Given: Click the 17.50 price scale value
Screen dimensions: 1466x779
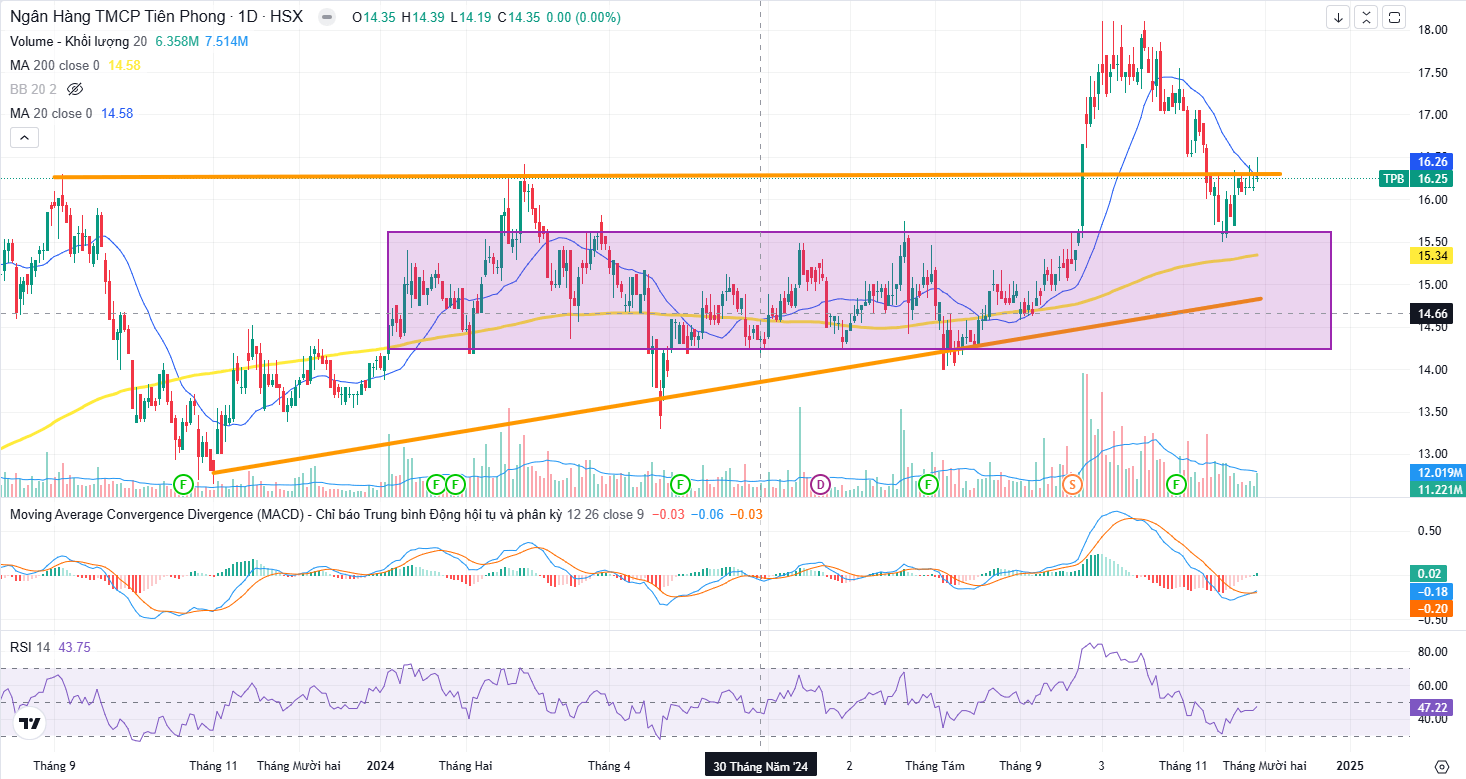Looking at the screenshot, I should [x=1432, y=73].
